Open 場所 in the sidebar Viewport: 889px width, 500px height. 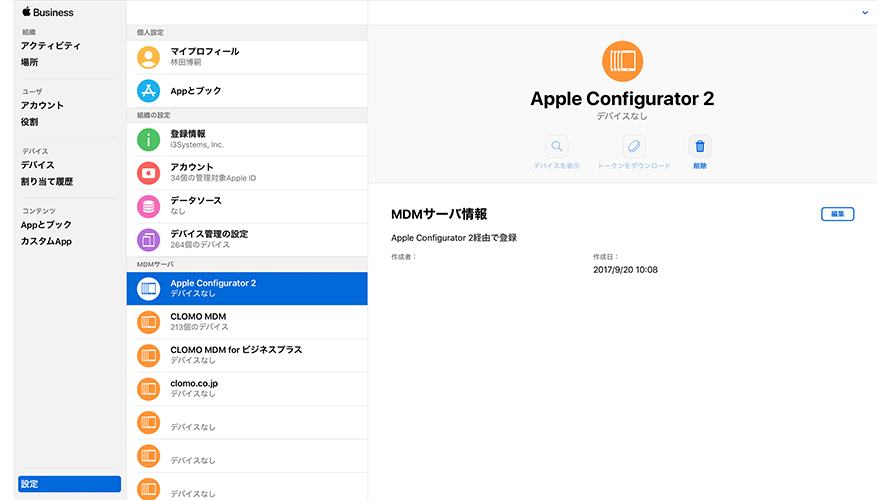[x=29, y=62]
